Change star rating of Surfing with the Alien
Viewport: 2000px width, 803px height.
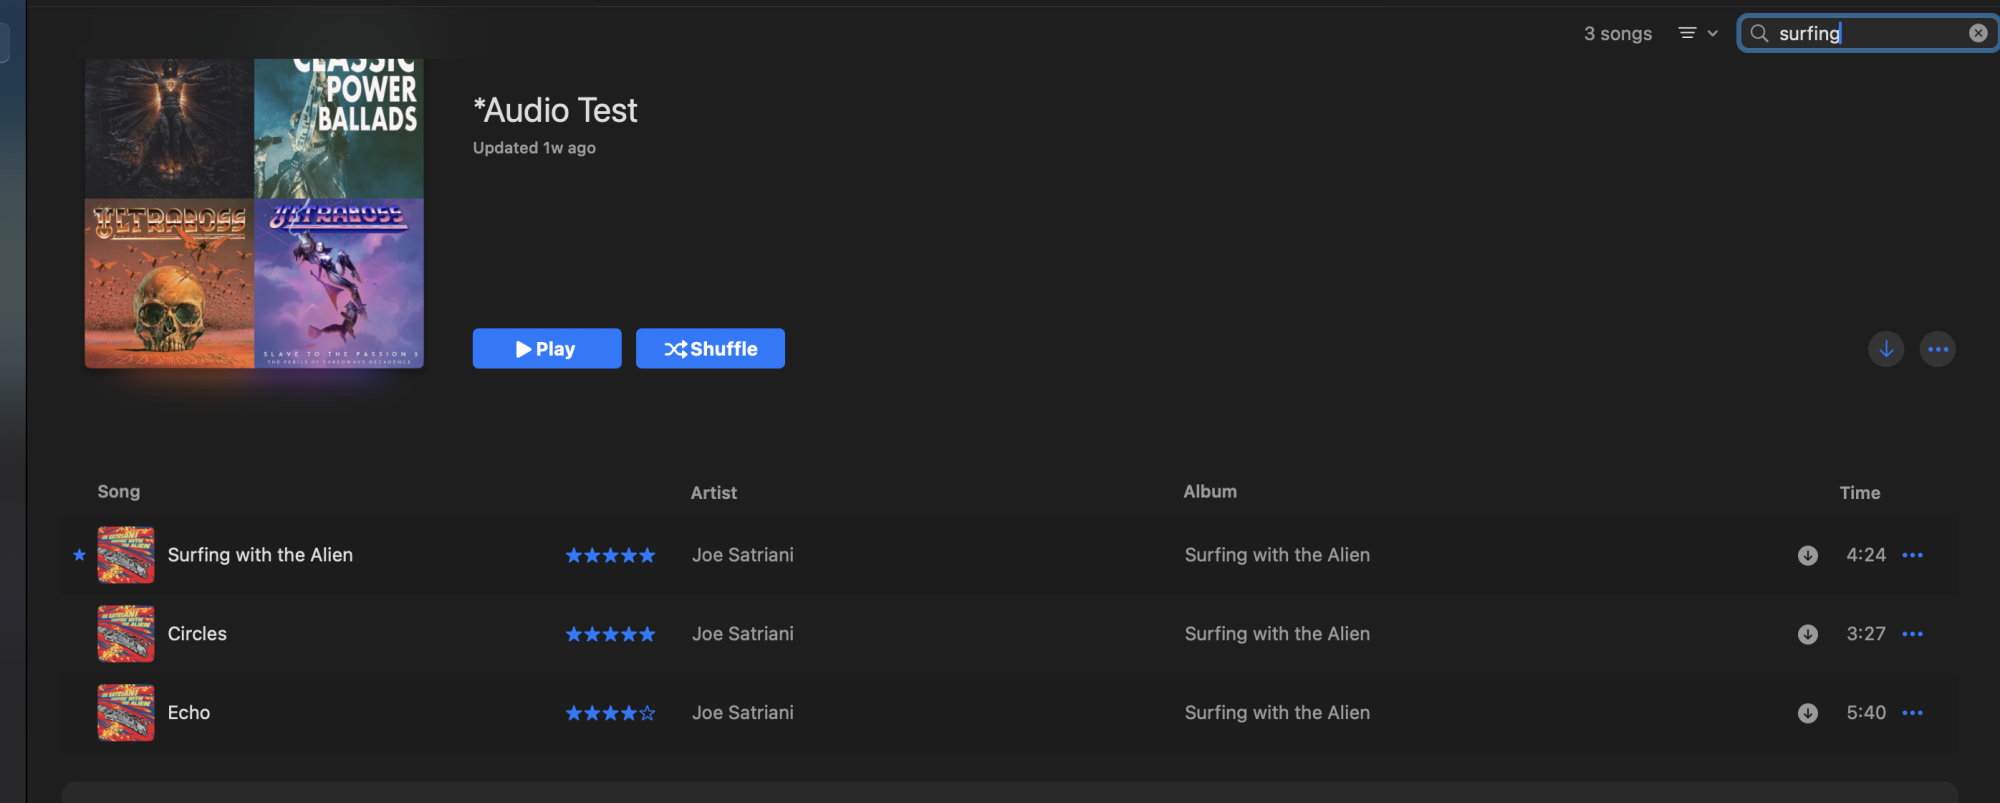(610, 555)
